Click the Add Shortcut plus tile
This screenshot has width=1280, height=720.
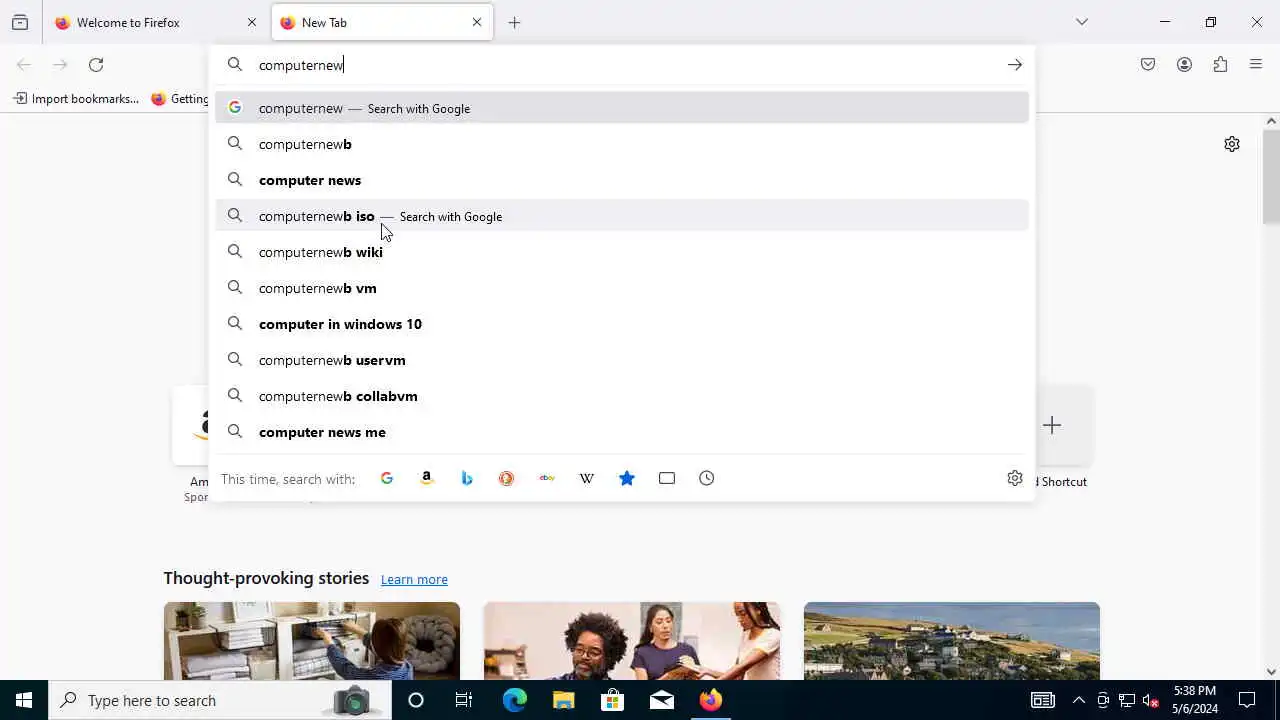click(x=1052, y=425)
